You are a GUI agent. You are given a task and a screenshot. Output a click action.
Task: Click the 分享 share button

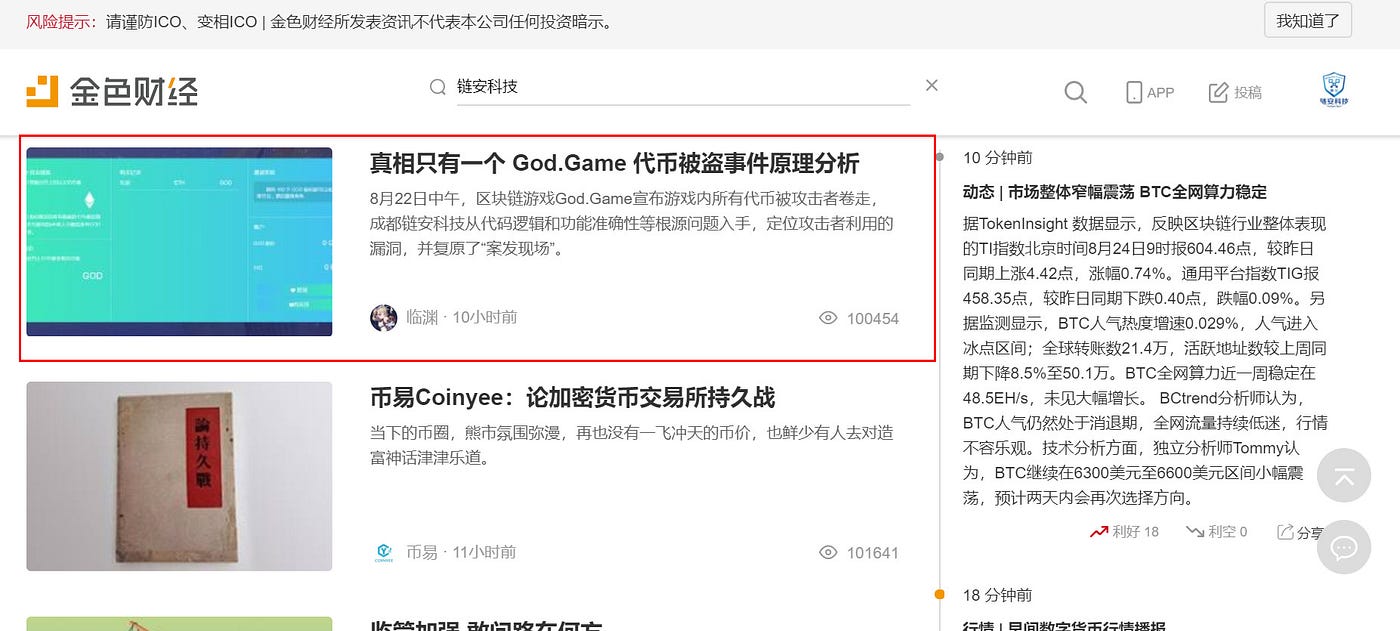(1301, 532)
